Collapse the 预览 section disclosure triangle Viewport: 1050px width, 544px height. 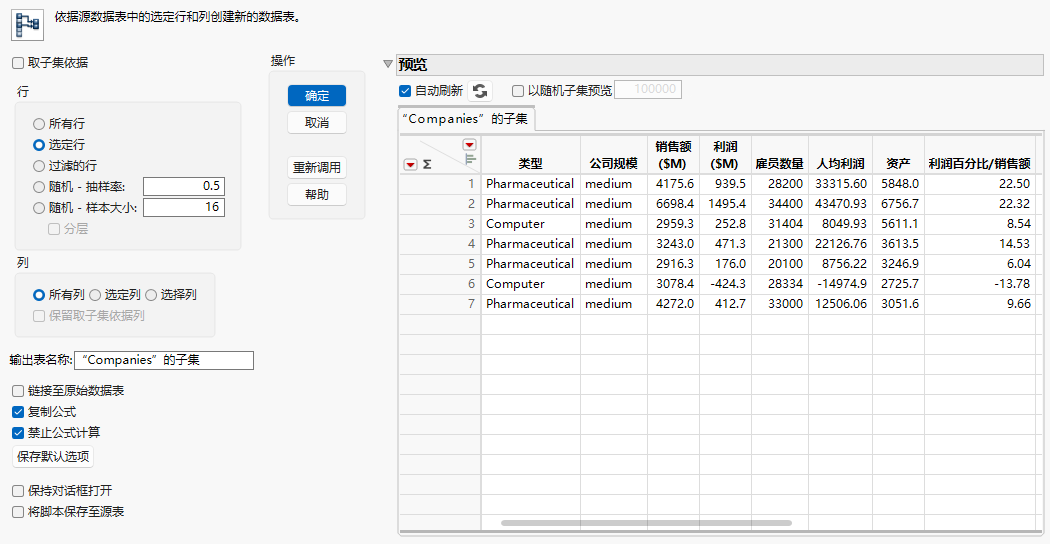(387, 64)
